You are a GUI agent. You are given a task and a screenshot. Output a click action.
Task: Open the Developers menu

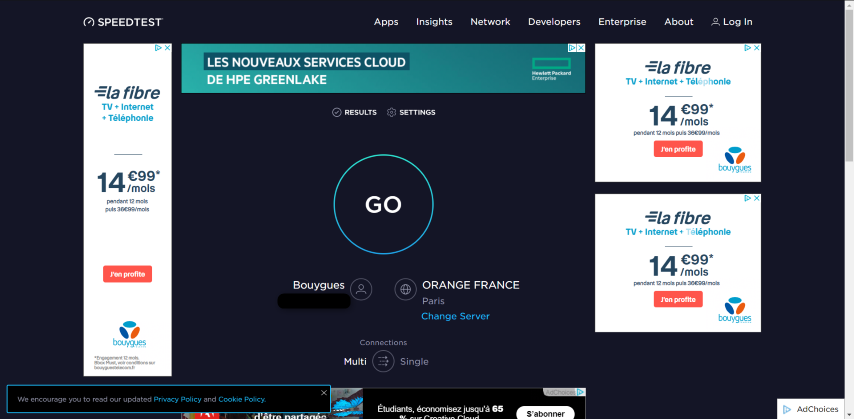(554, 22)
